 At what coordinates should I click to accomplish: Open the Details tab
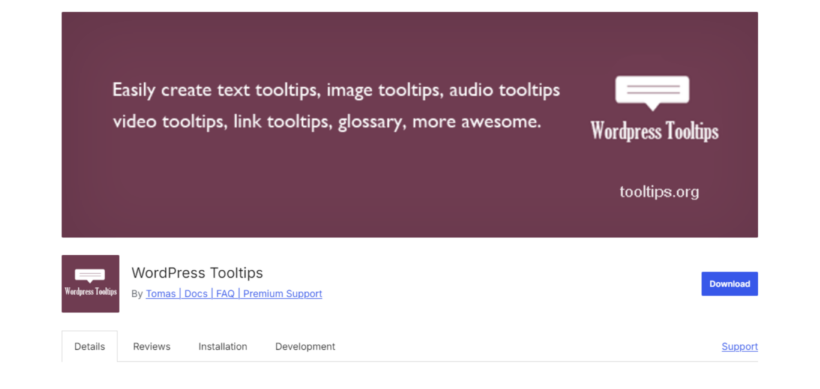[x=89, y=347]
